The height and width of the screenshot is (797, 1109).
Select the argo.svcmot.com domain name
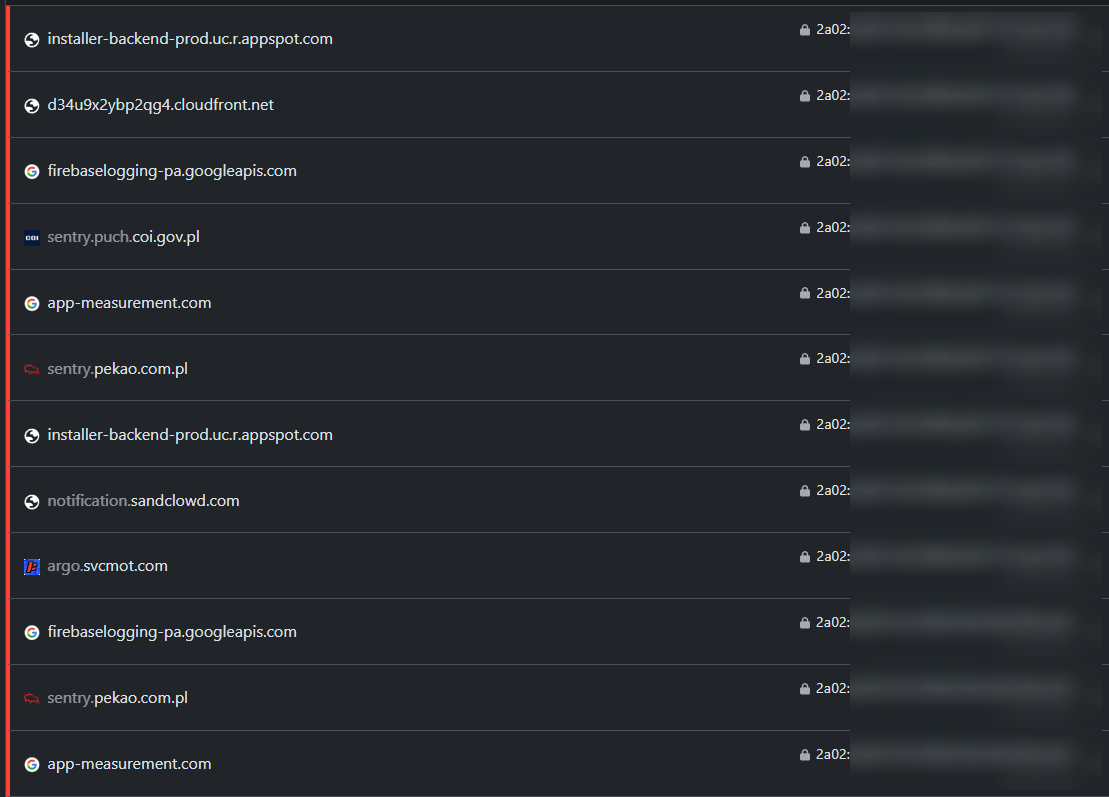[108, 566]
